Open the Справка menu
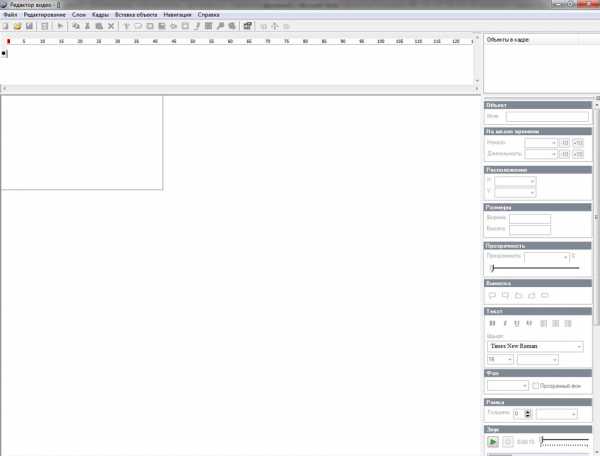The image size is (600, 456). coord(209,15)
